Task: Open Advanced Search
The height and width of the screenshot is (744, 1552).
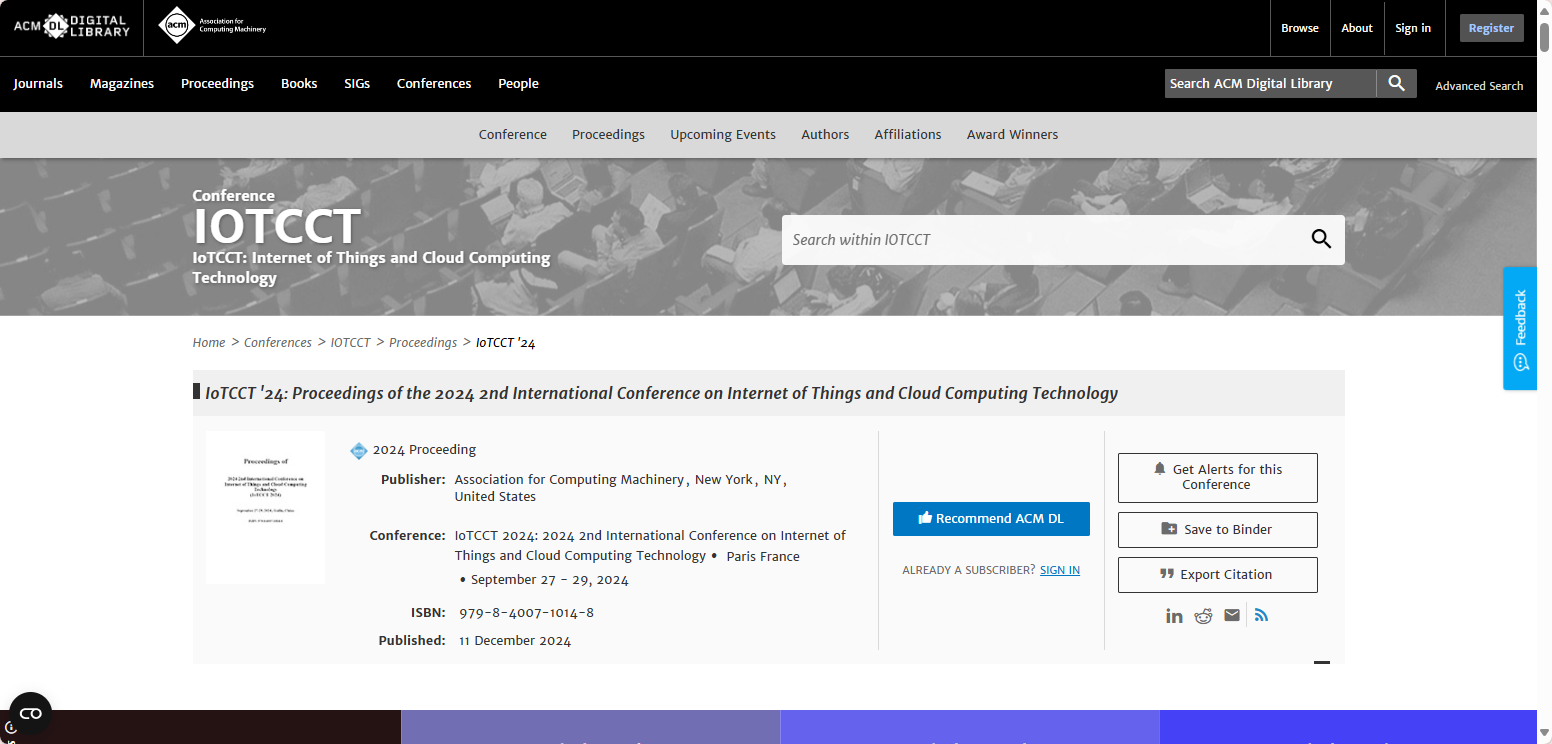Action: tap(1479, 86)
